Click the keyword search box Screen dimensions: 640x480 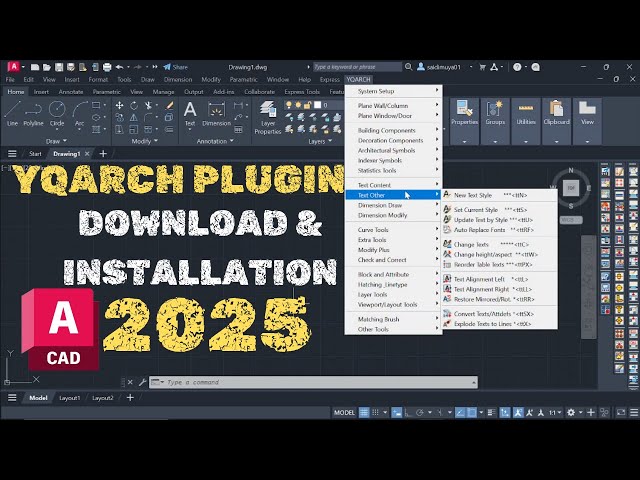click(x=357, y=67)
